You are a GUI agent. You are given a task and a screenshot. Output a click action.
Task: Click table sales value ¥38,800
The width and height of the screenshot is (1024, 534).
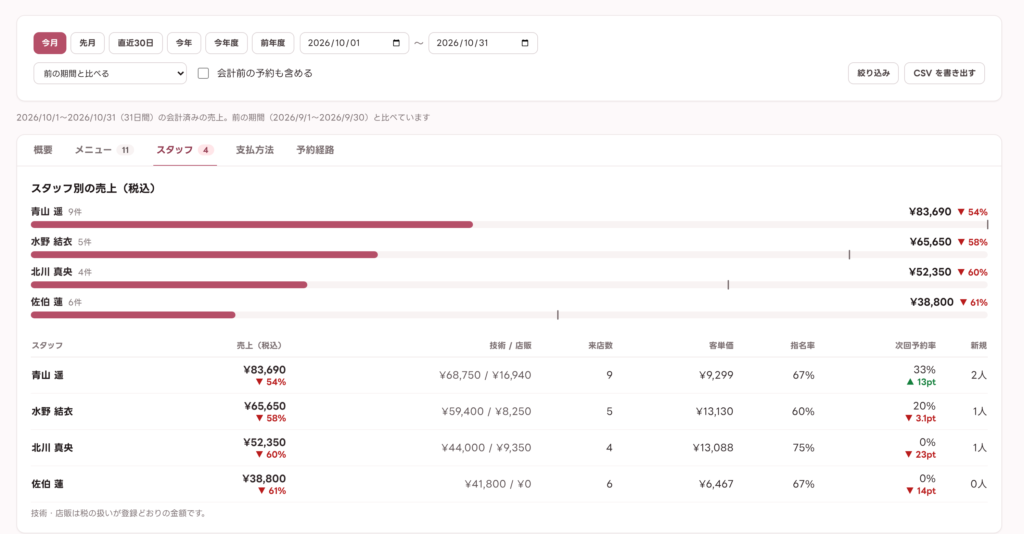(264, 479)
